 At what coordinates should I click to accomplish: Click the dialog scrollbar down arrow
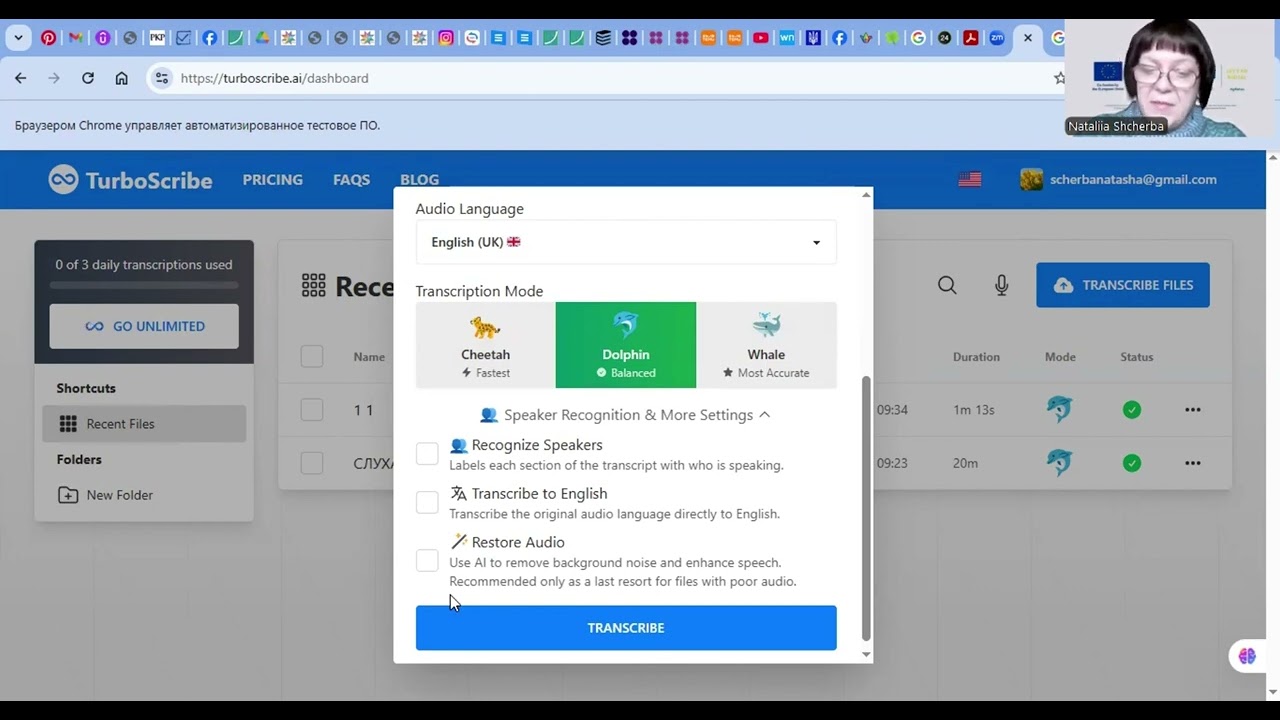866,655
